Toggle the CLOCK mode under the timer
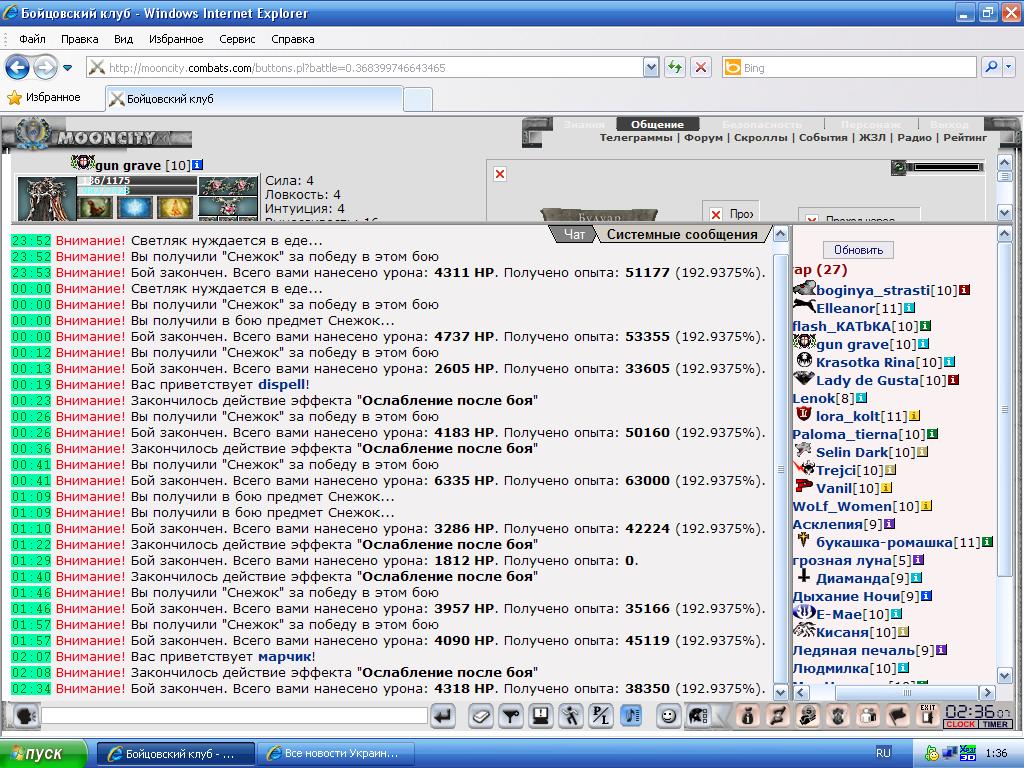Screen dimensions: 1024x768 click(x=960, y=724)
